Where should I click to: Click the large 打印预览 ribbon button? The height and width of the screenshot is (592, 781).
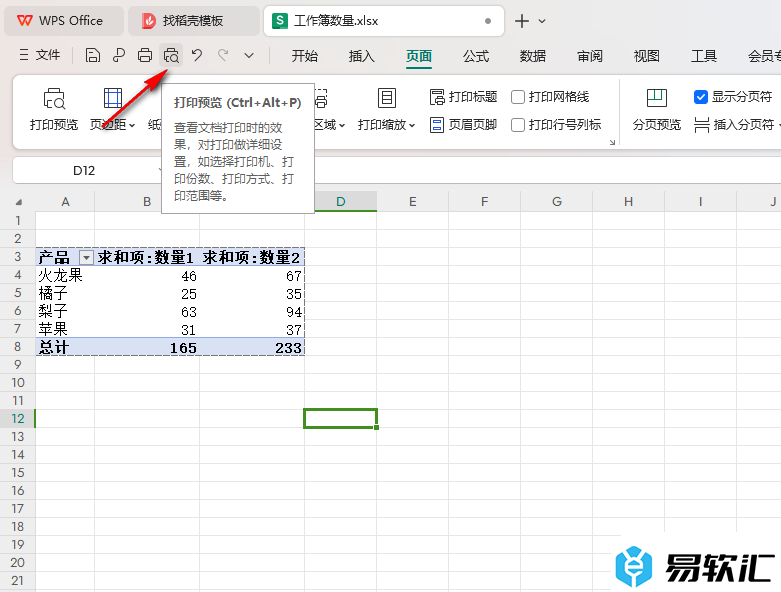pos(54,110)
